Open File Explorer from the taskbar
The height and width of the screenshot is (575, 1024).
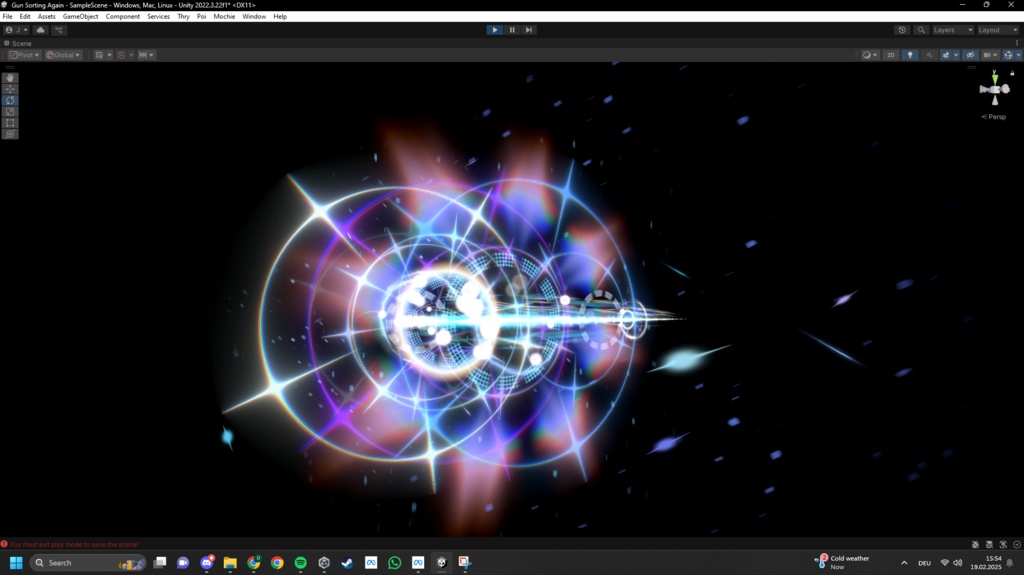pos(230,563)
